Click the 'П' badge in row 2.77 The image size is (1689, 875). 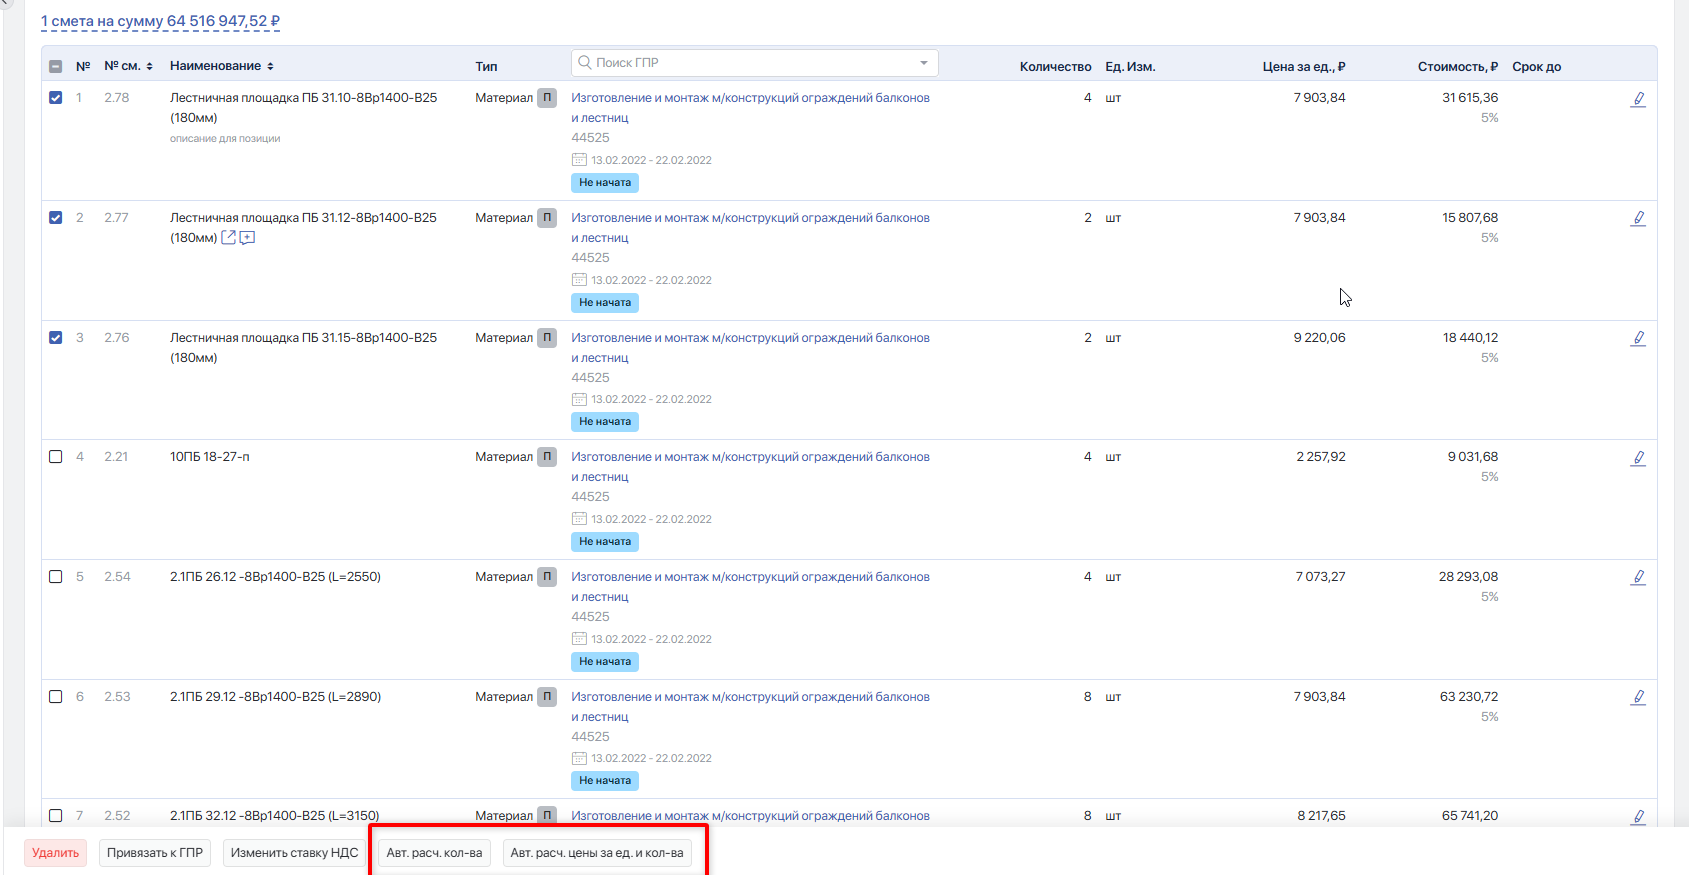[547, 218]
